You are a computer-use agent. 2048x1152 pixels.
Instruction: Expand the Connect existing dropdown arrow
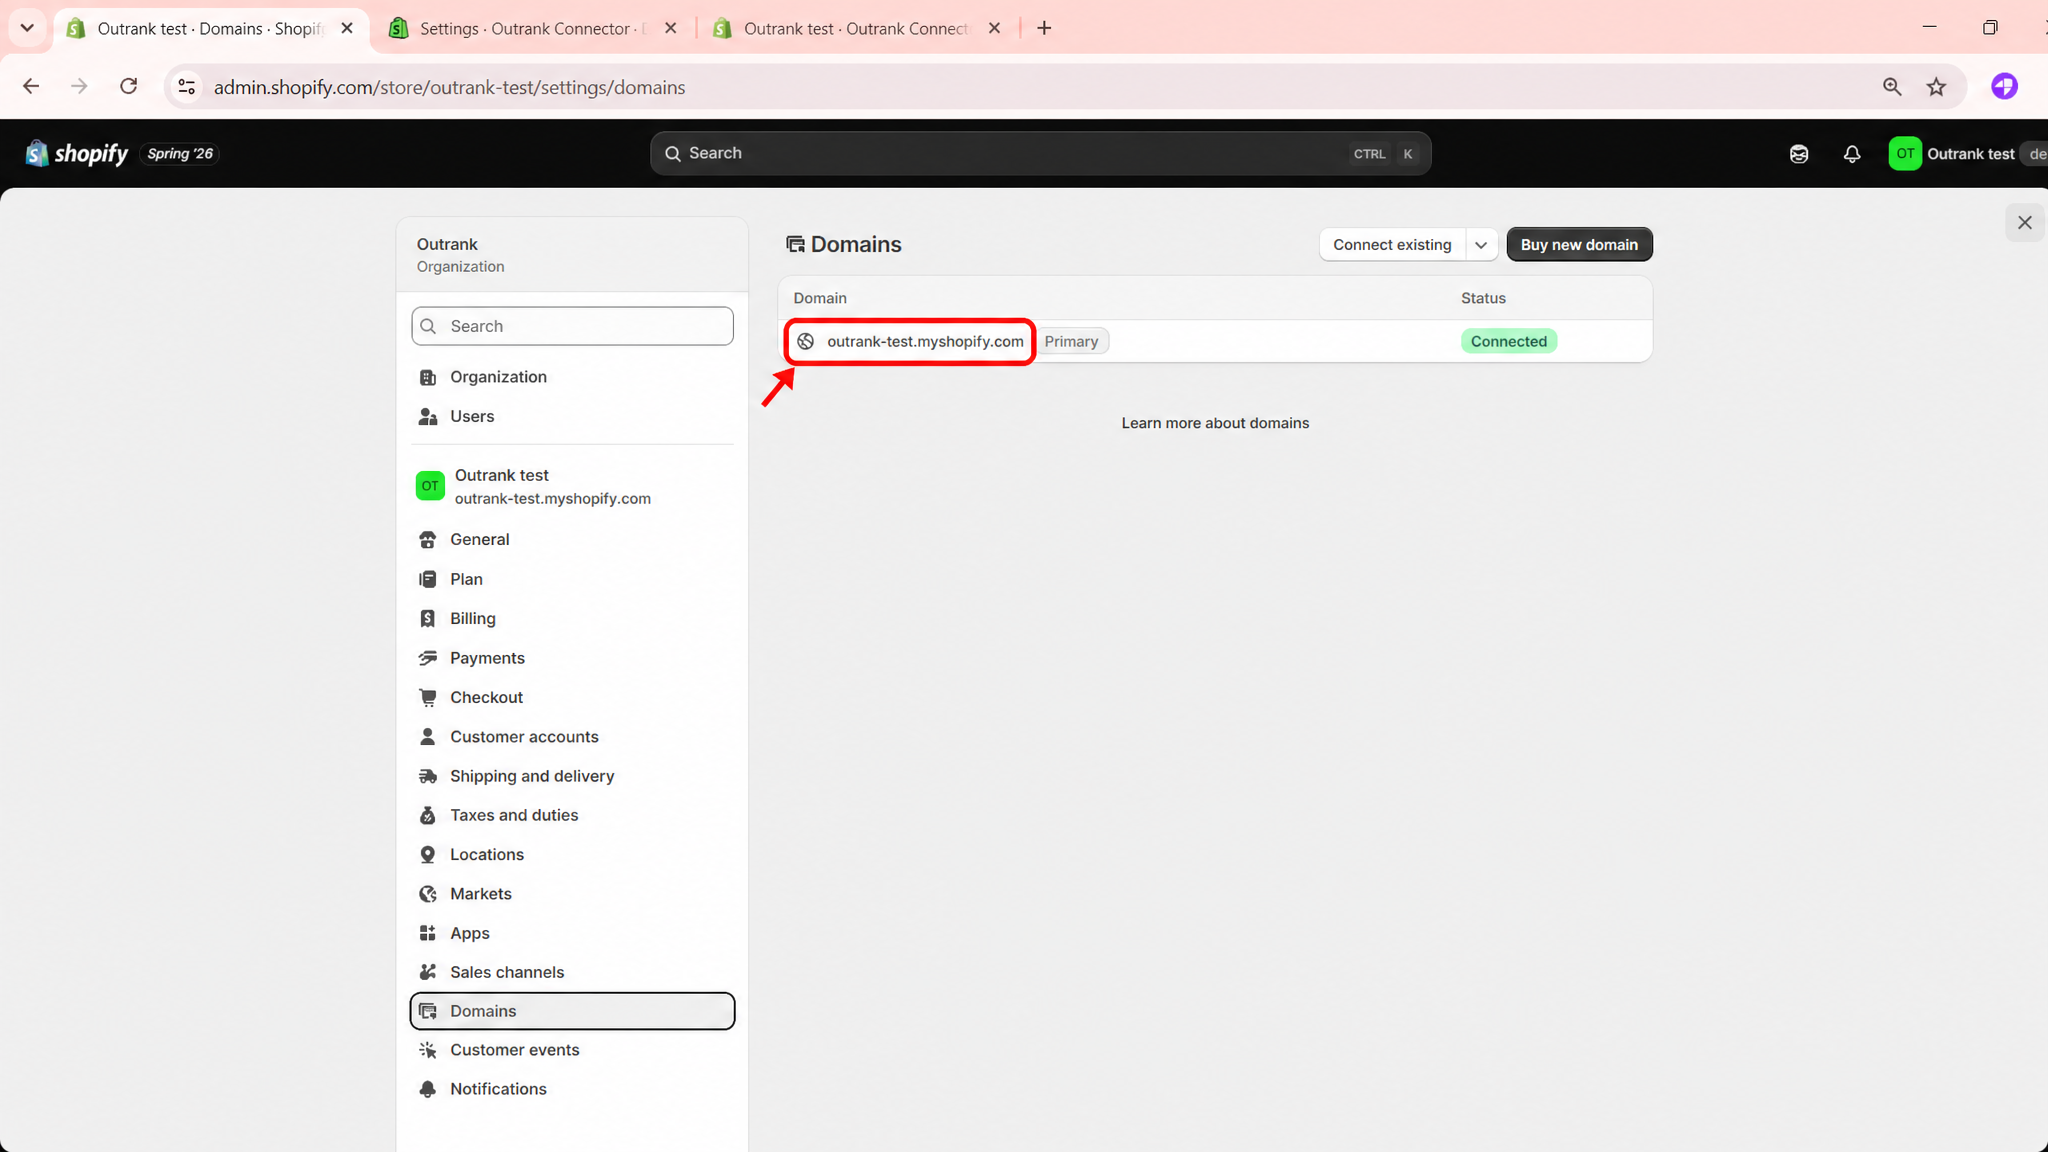coord(1481,245)
